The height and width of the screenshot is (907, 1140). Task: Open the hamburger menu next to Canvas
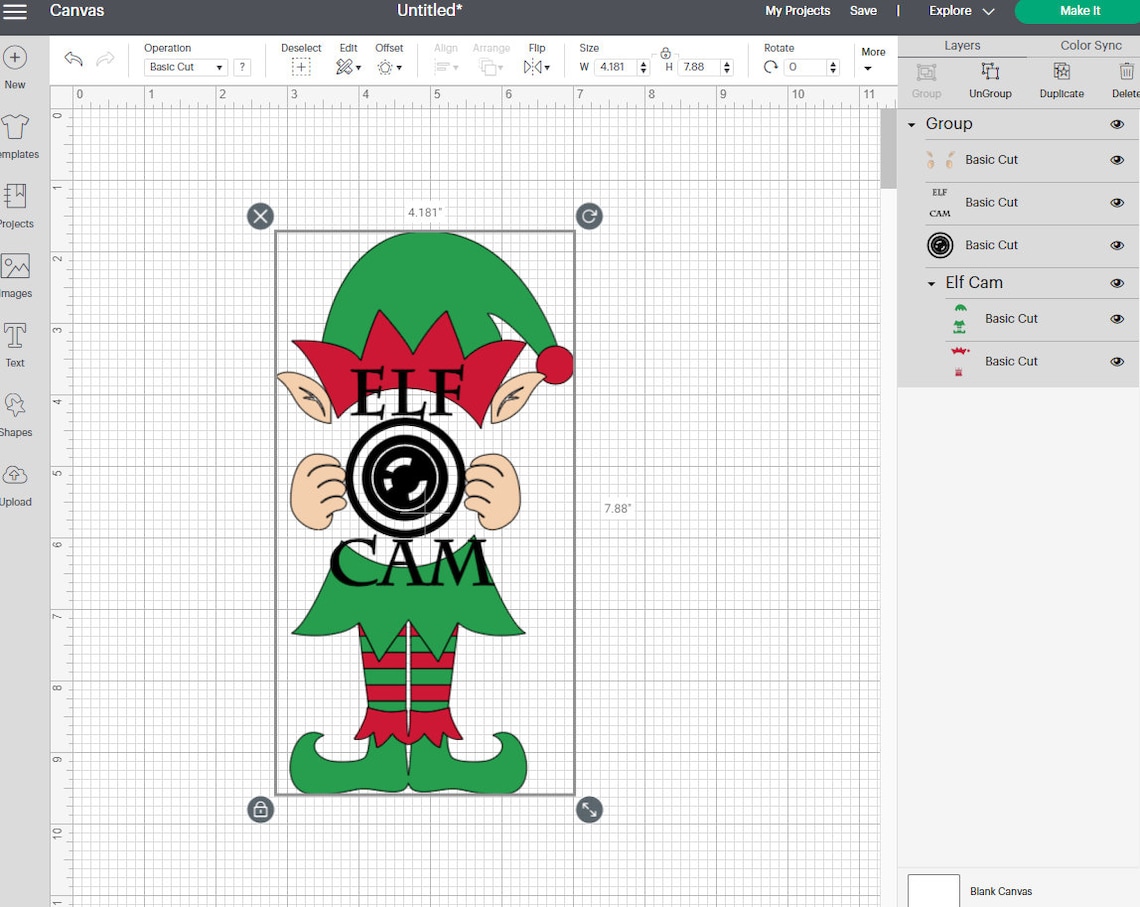pos(15,12)
